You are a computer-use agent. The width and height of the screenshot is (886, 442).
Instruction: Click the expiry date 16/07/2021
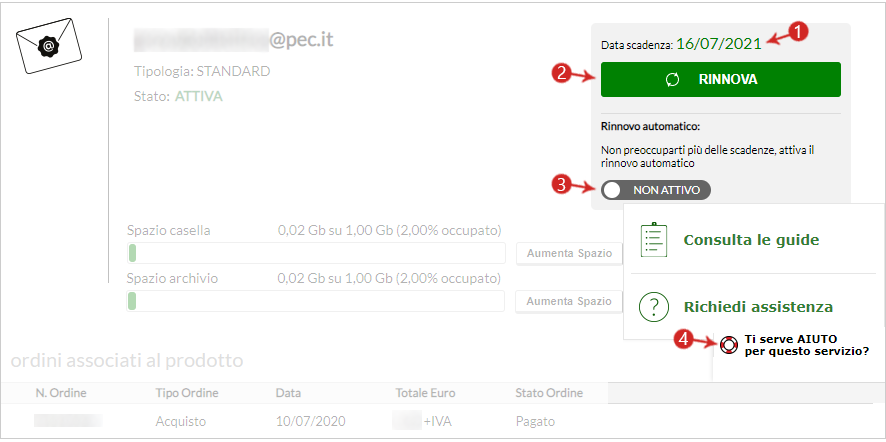[x=719, y=44]
